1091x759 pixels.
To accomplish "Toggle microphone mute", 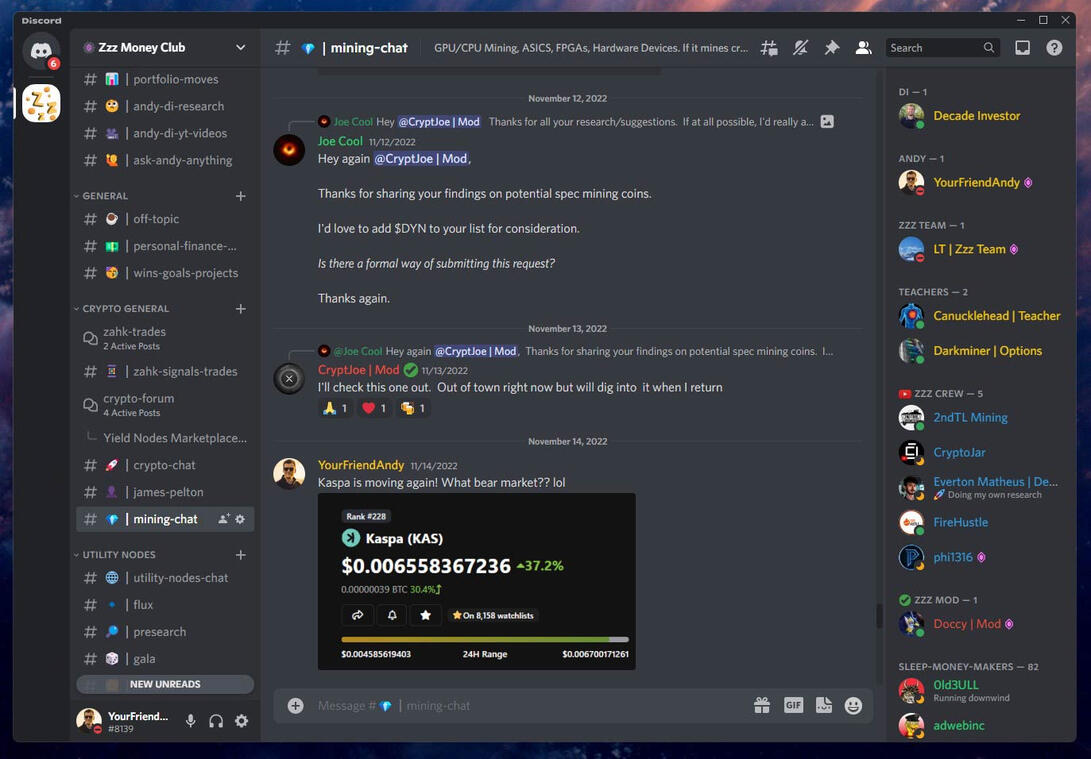I will [191, 721].
